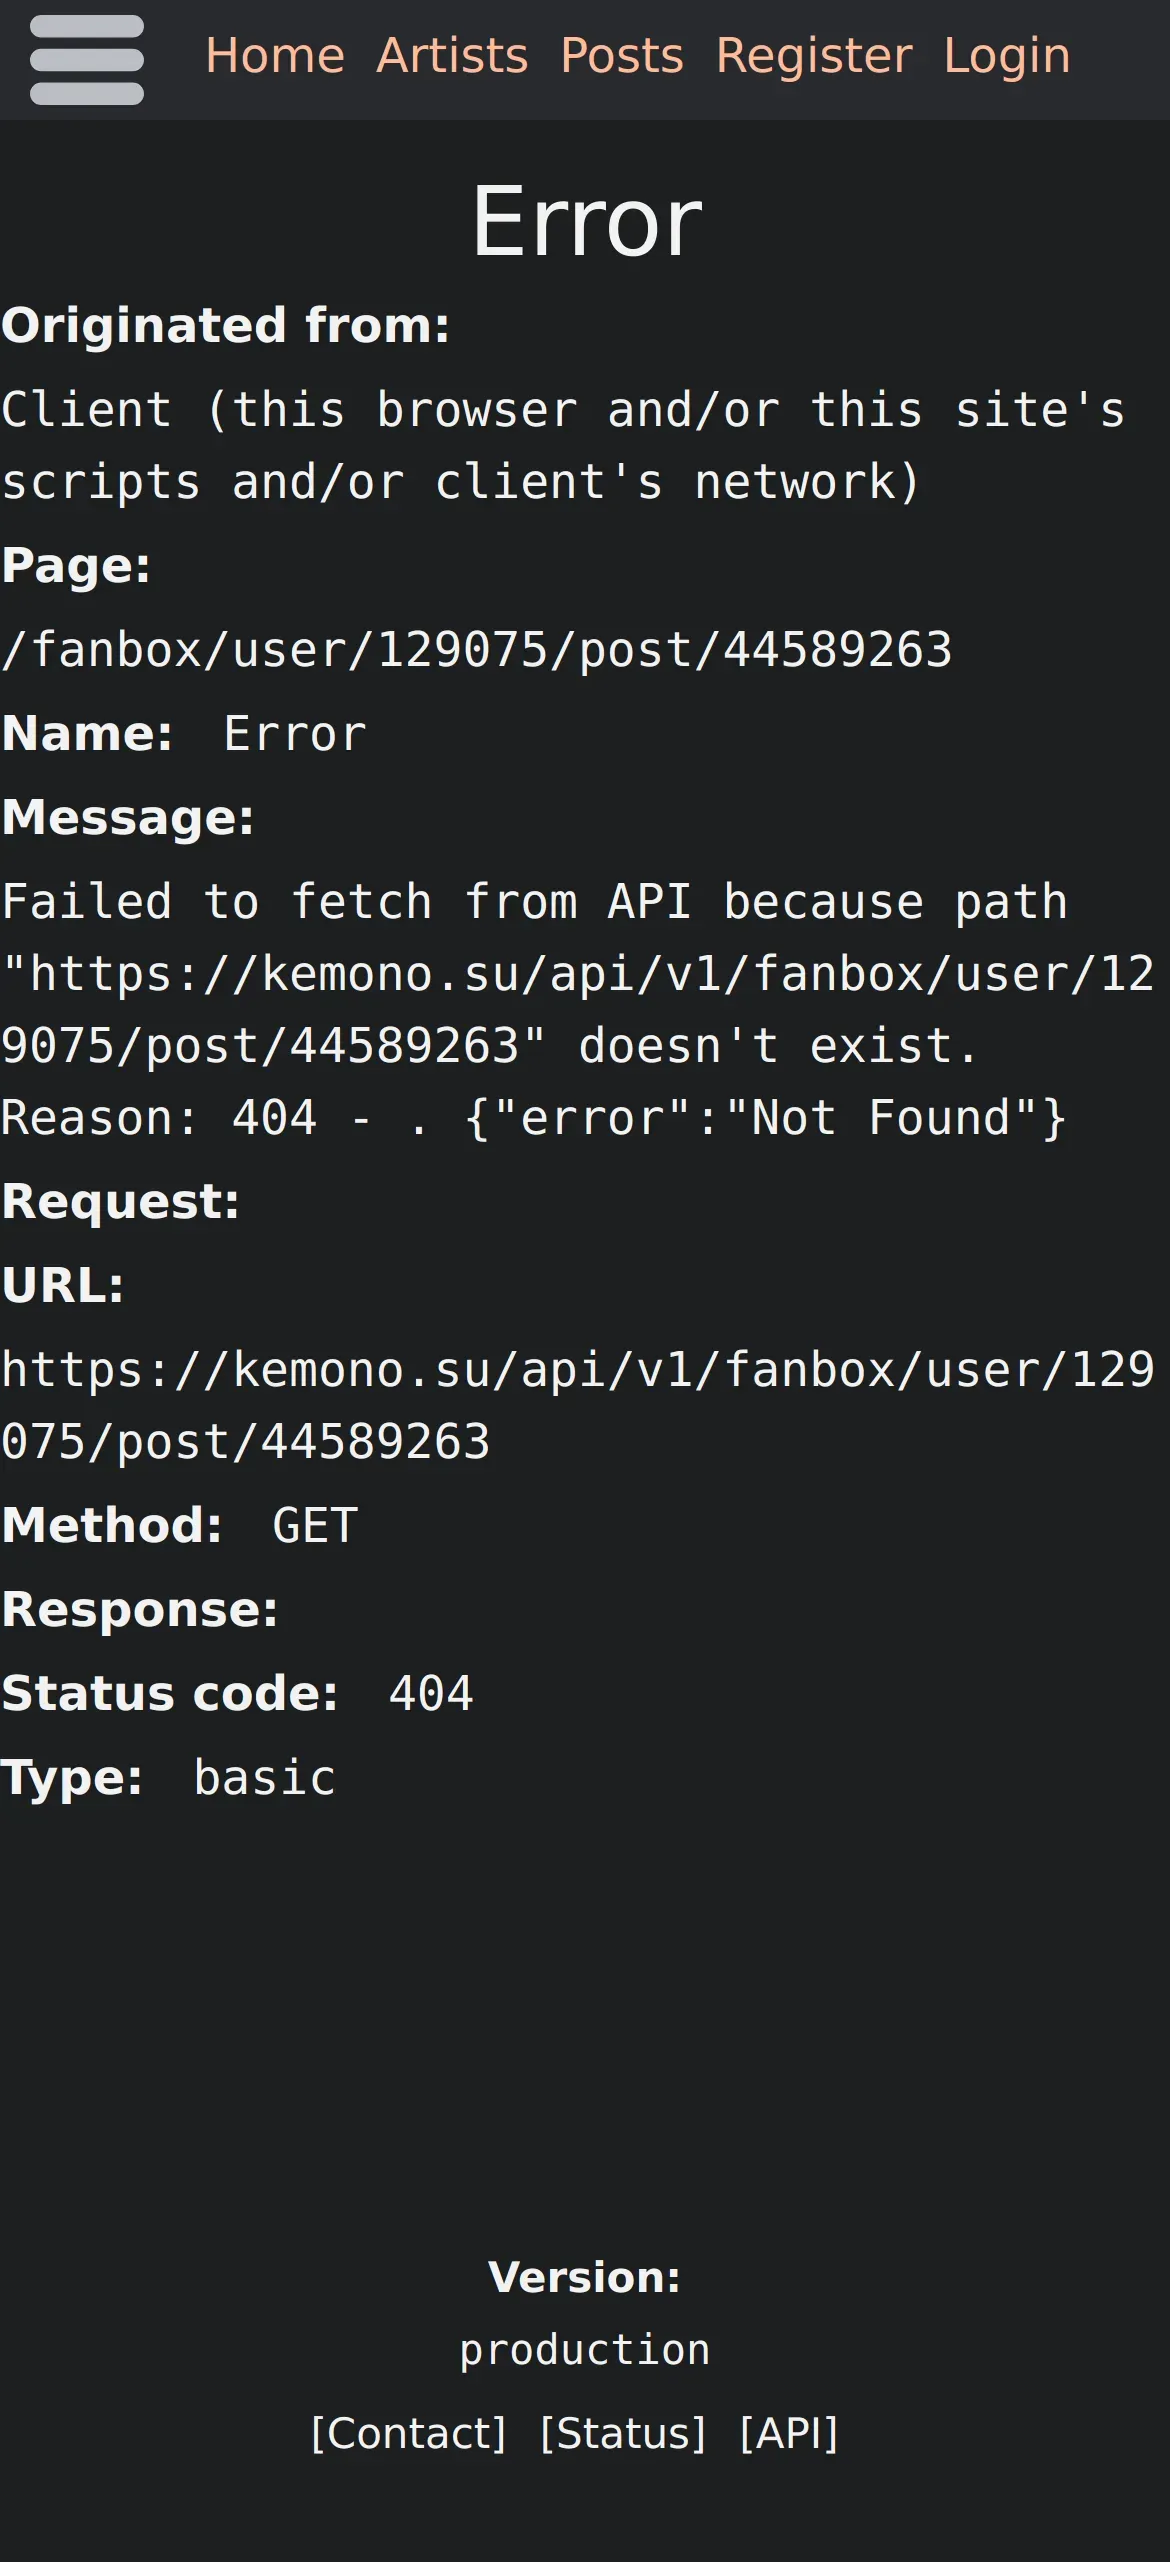Click the "Client (this browser" origin text

coord(563,446)
